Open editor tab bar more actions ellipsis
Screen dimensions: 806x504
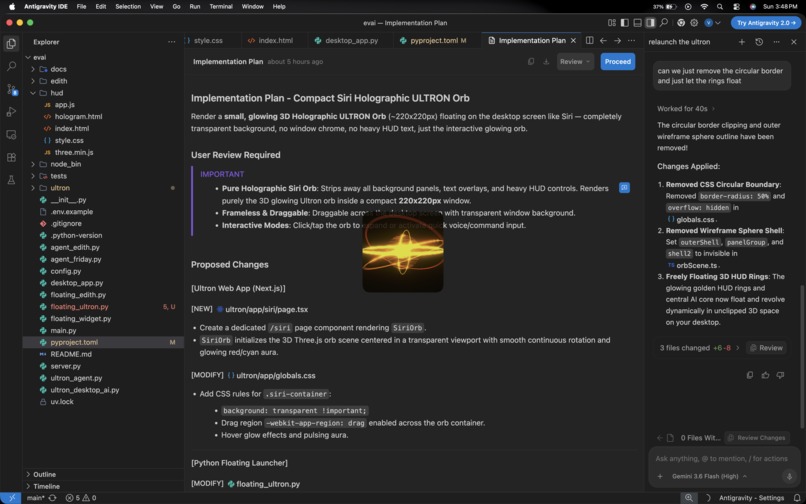click(632, 41)
